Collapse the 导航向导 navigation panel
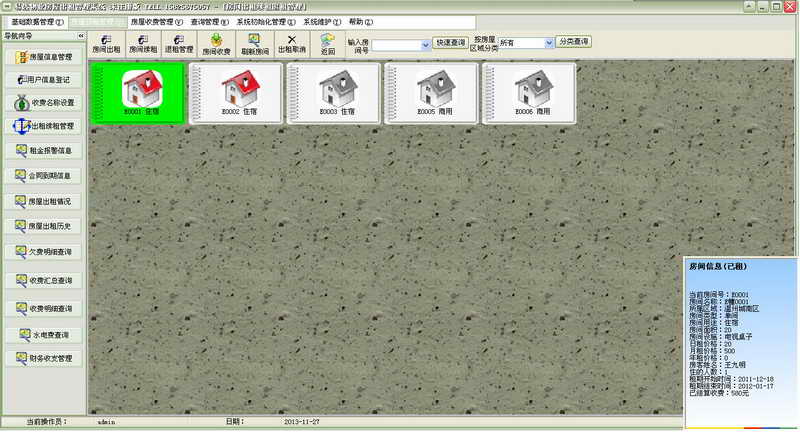800x432 pixels. pos(80,35)
